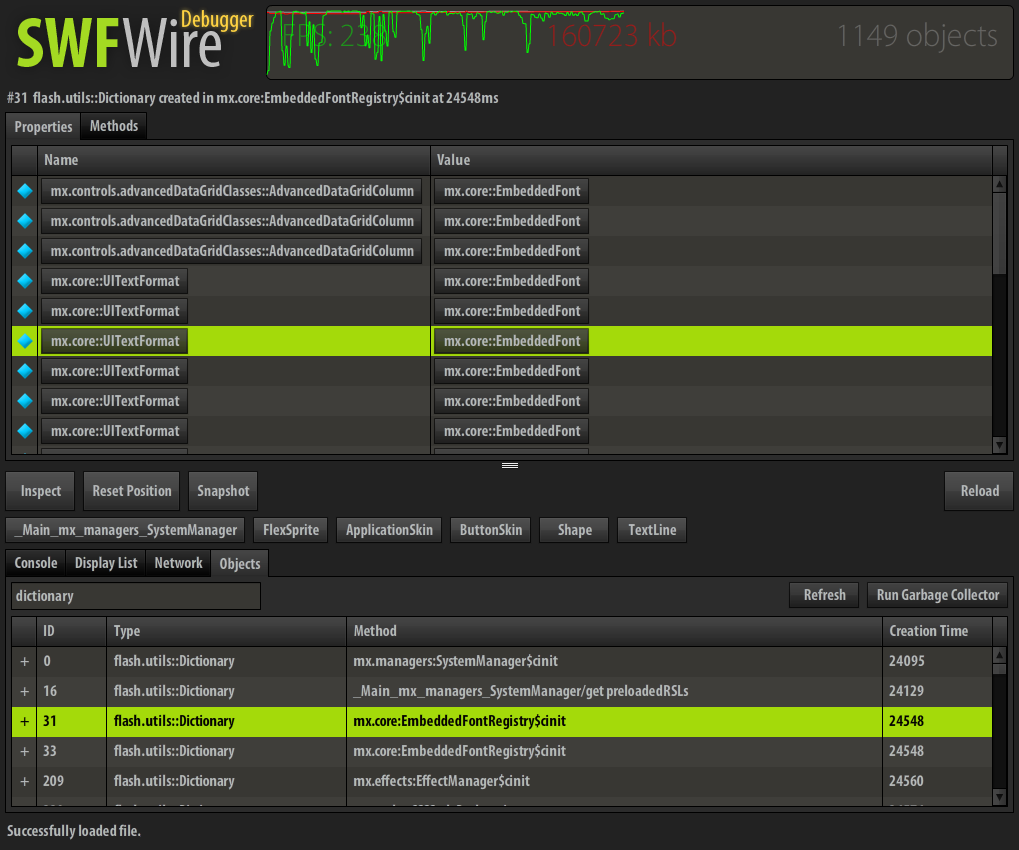Viewport: 1019px width, 850px height.
Task: Select the Shape breadcrumb button
Action: (574, 530)
